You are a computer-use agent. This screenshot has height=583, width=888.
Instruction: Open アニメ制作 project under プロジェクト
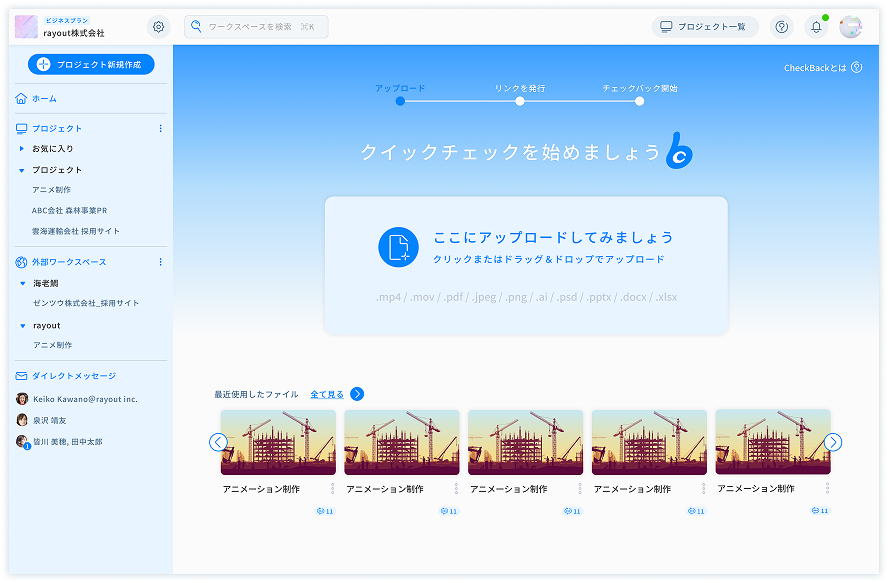[52, 190]
